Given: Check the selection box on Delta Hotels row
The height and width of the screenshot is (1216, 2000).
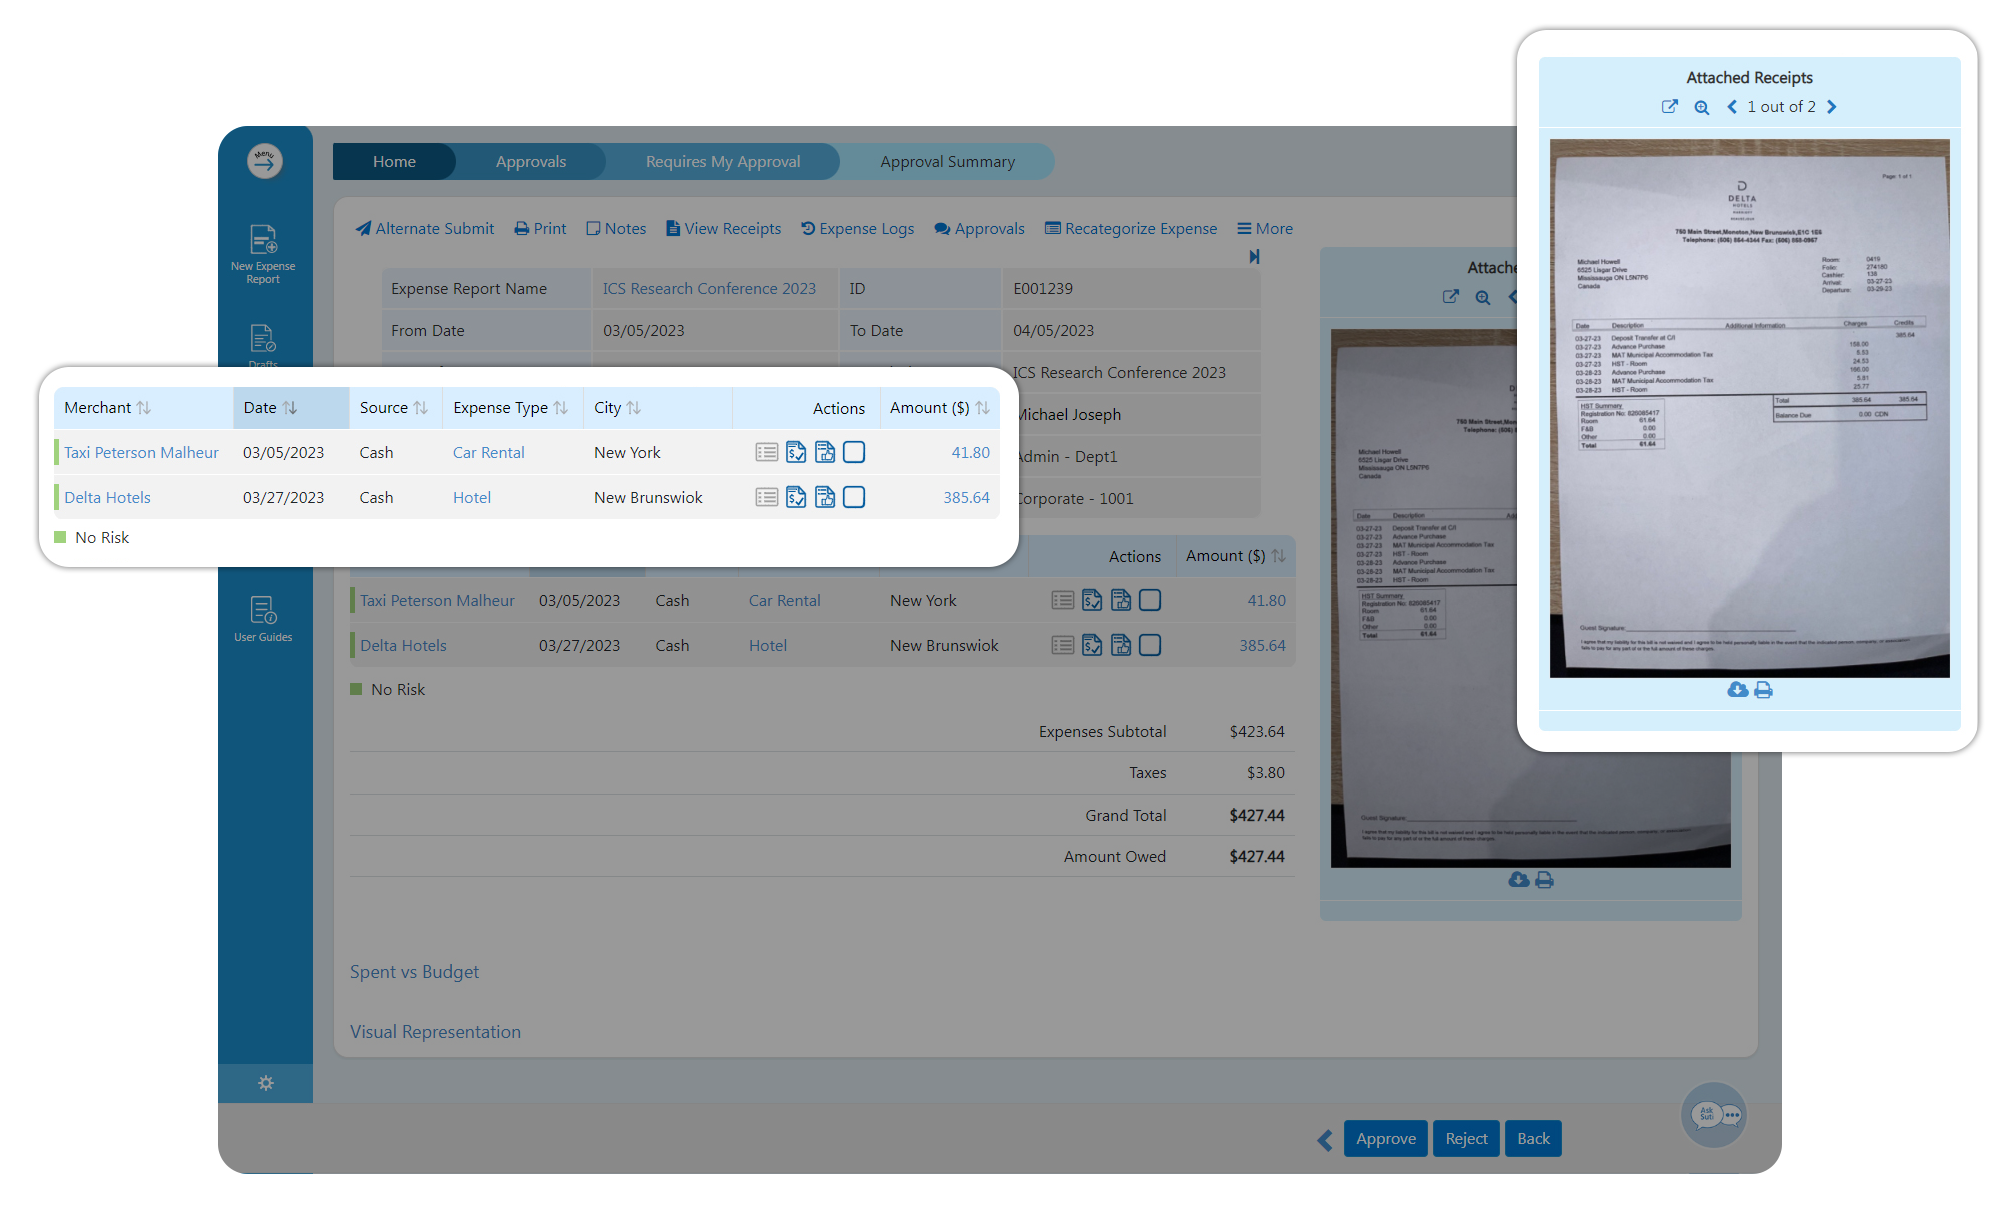Looking at the screenshot, I should pyautogui.click(x=854, y=497).
